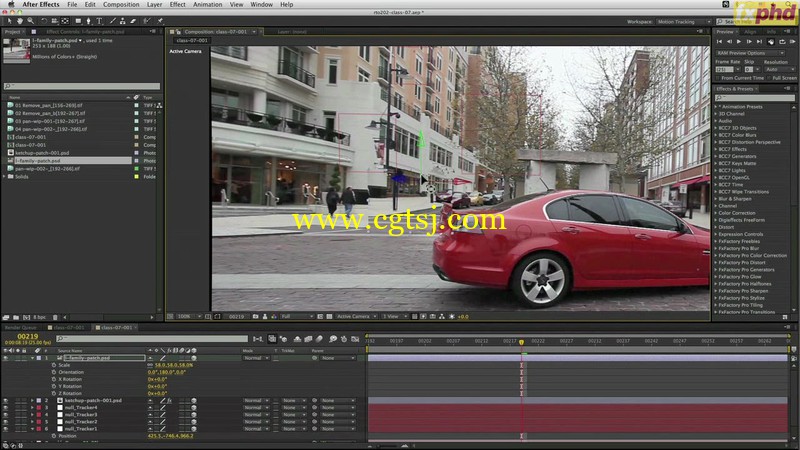Screen dimensions: 800x450
Task: Click the l-family-patch.psd thumbnail preview
Action: click(16, 50)
